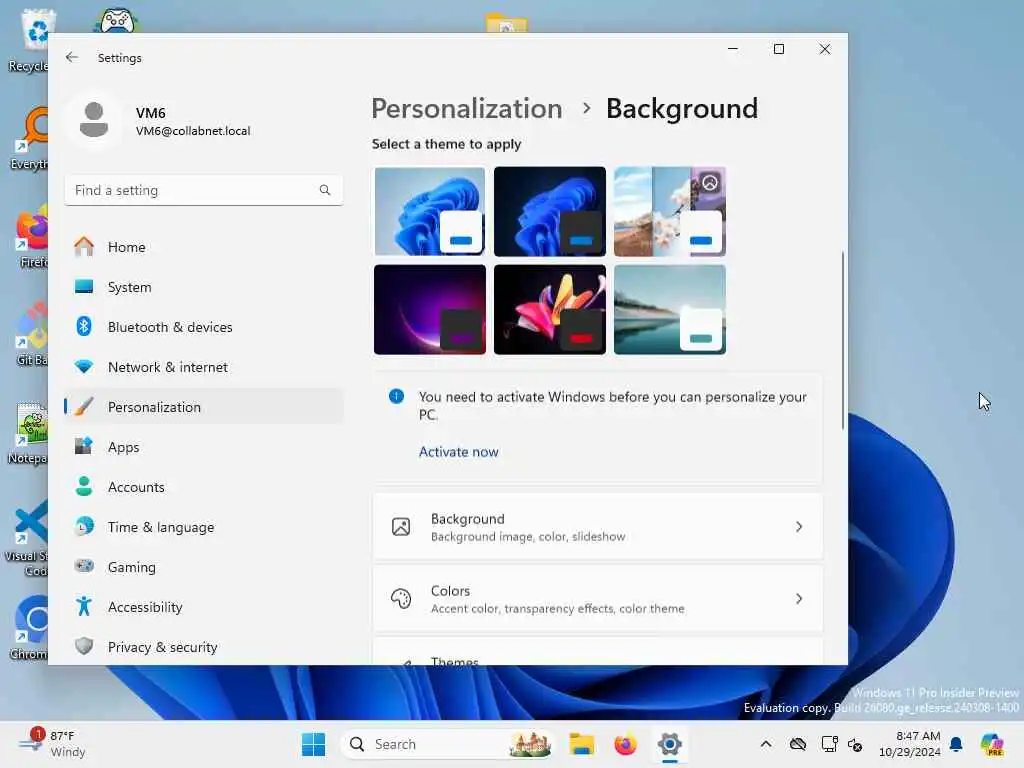Image resolution: width=1024 pixels, height=768 pixels.
Task: Click the VM6 user avatar icon
Action: click(94, 120)
